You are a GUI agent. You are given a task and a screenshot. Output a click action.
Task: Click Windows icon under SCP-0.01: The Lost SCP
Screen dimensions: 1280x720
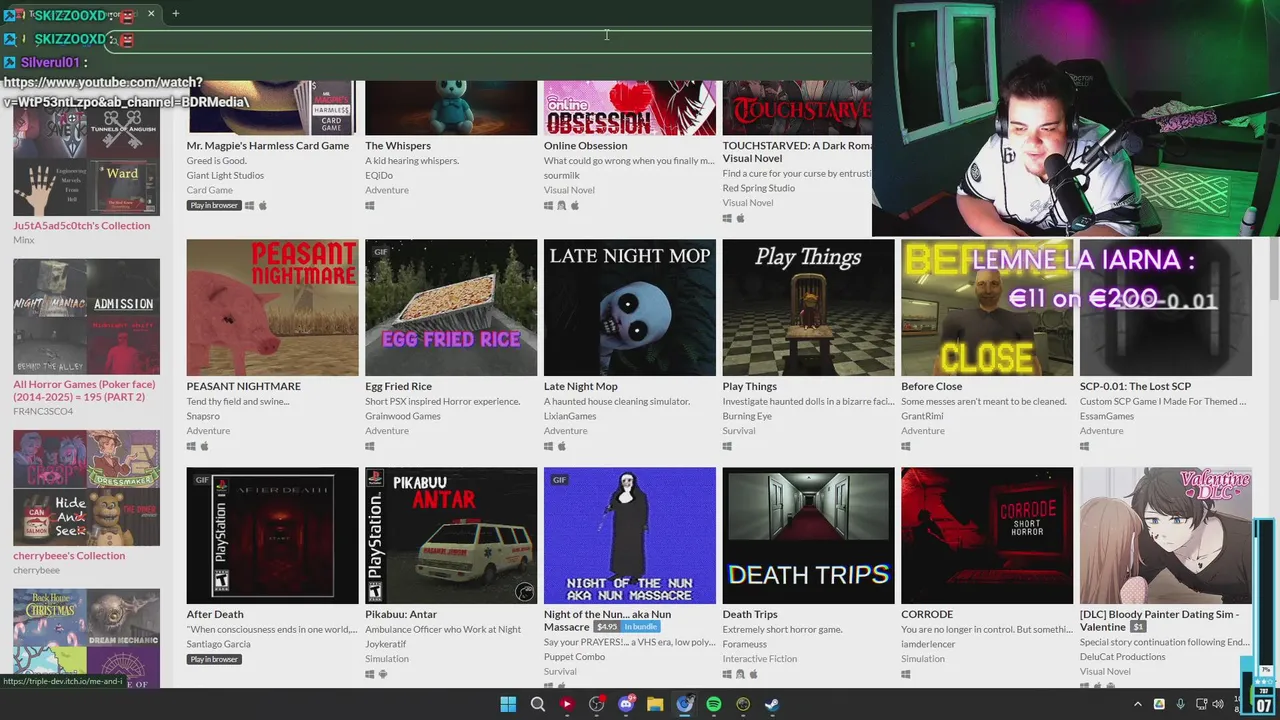coord(1085,446)
